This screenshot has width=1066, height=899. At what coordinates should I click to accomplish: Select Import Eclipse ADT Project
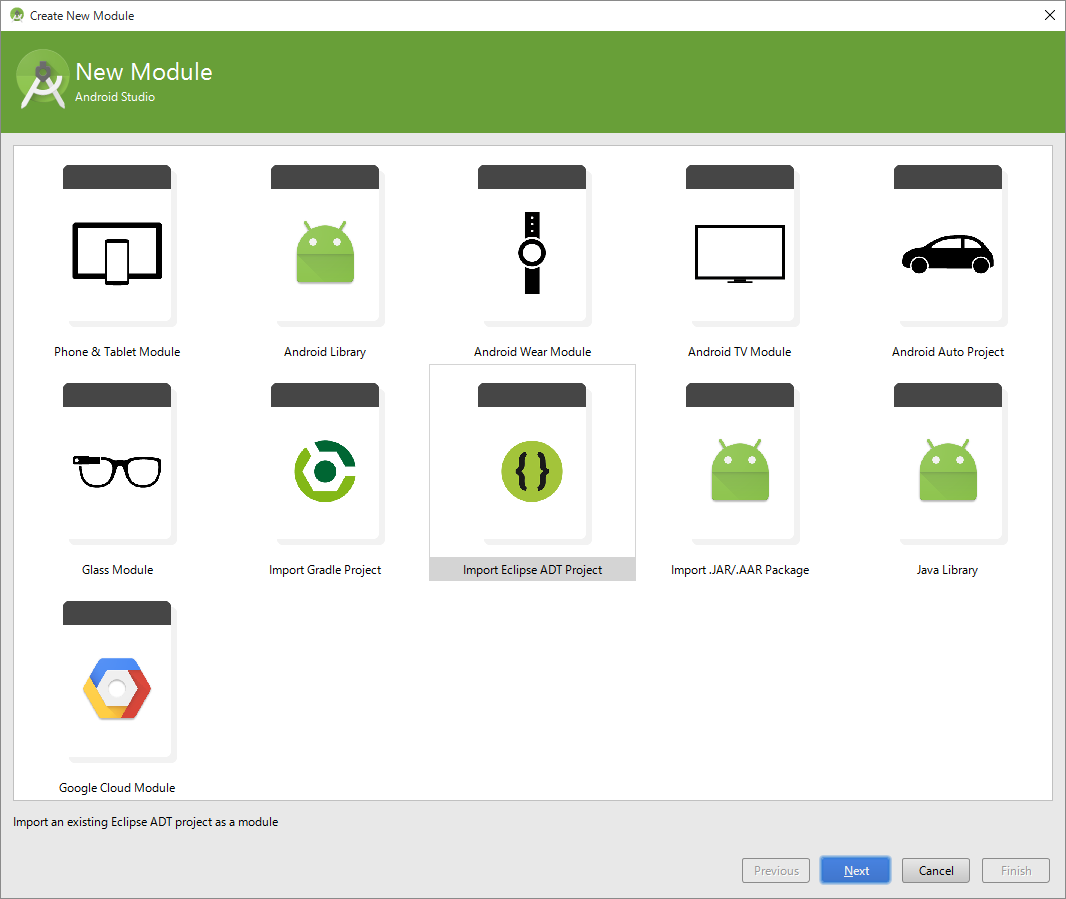531,470
